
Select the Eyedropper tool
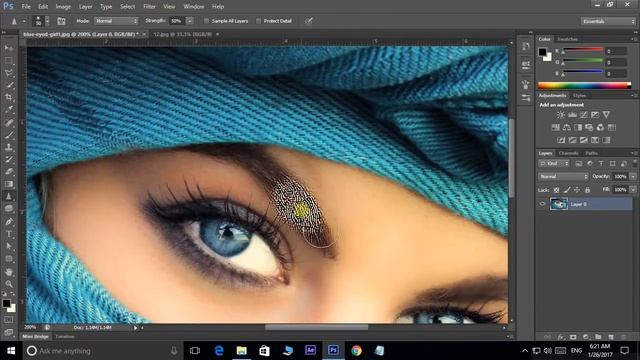(x=9, y=109)
